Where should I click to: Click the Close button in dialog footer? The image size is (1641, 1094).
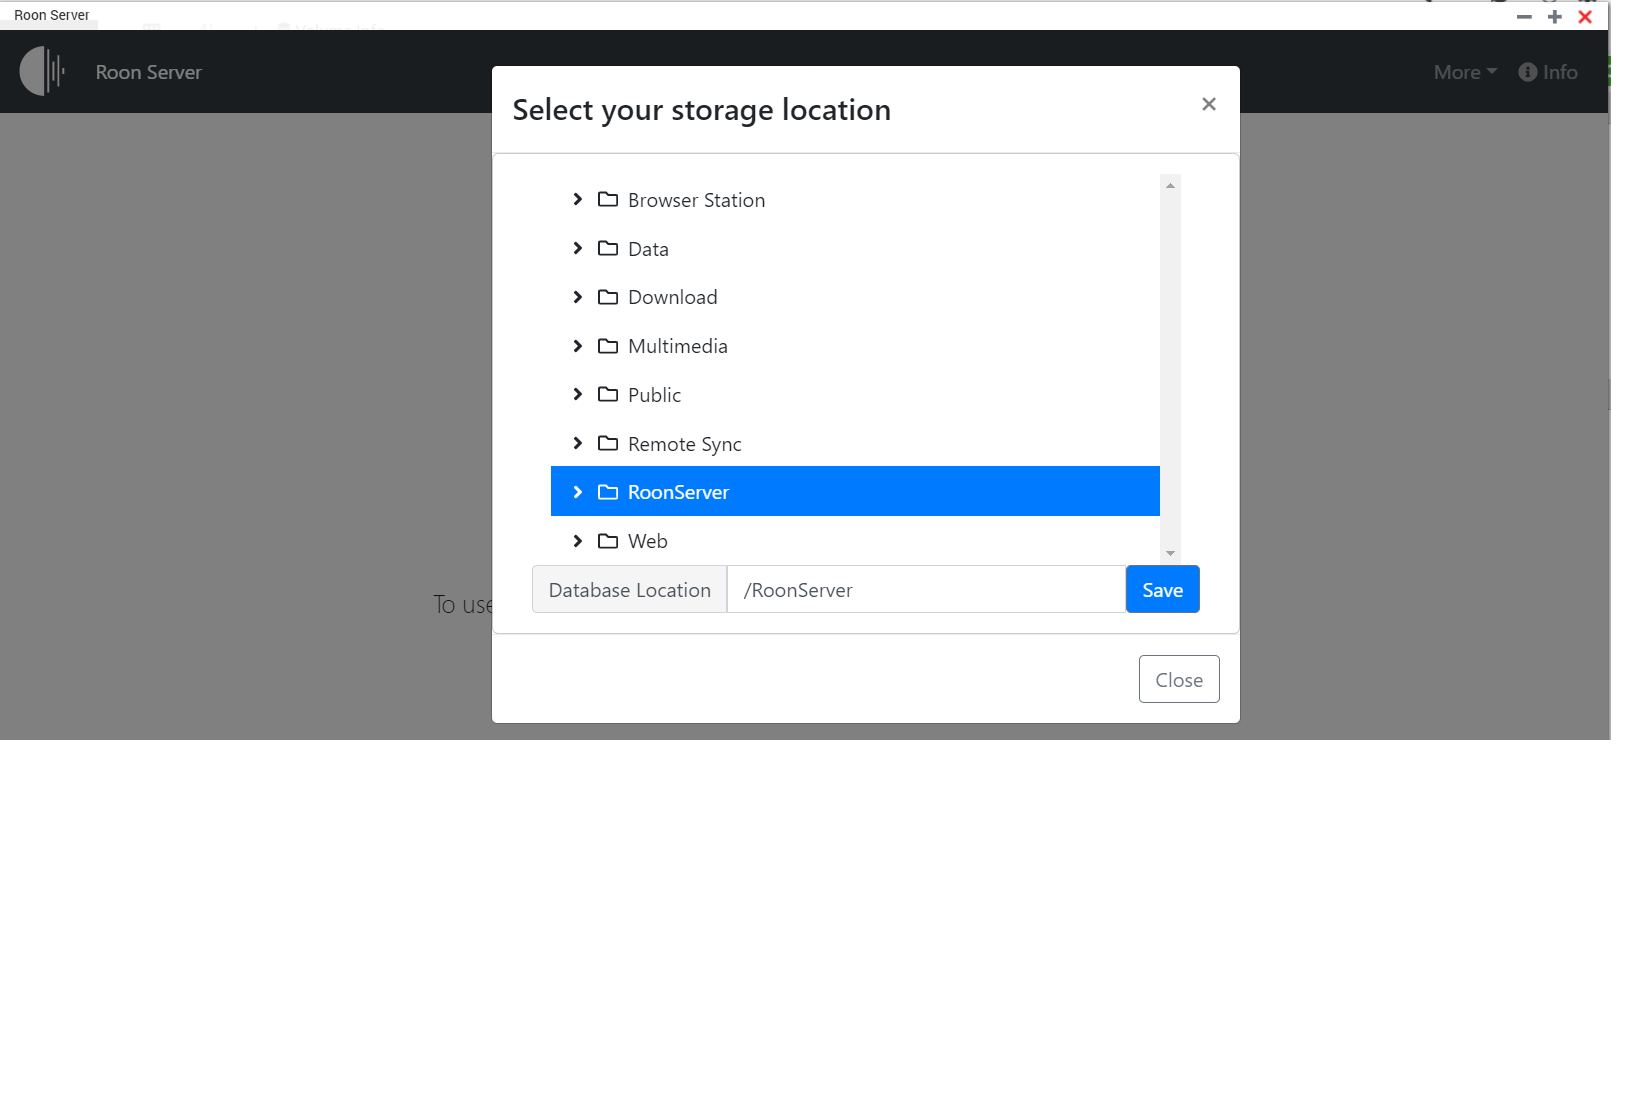coord(1178,680)
